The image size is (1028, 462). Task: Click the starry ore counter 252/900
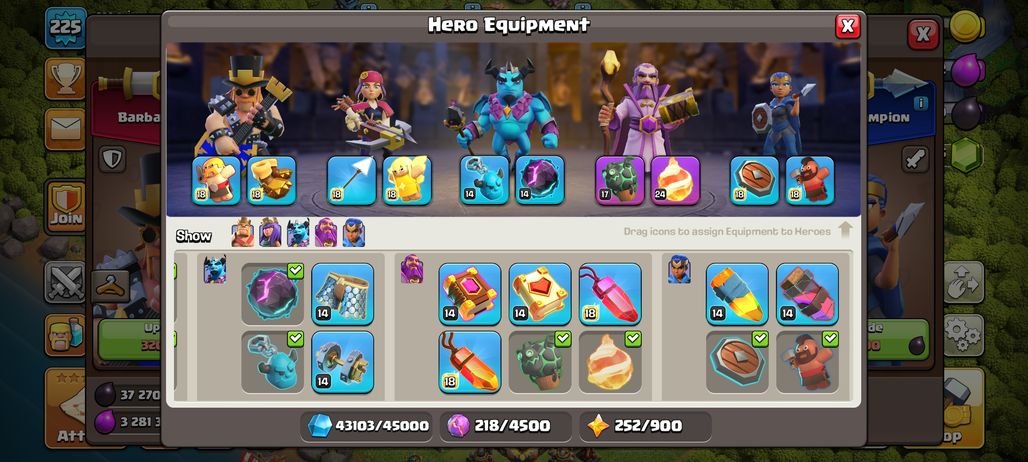coord(645,426)
